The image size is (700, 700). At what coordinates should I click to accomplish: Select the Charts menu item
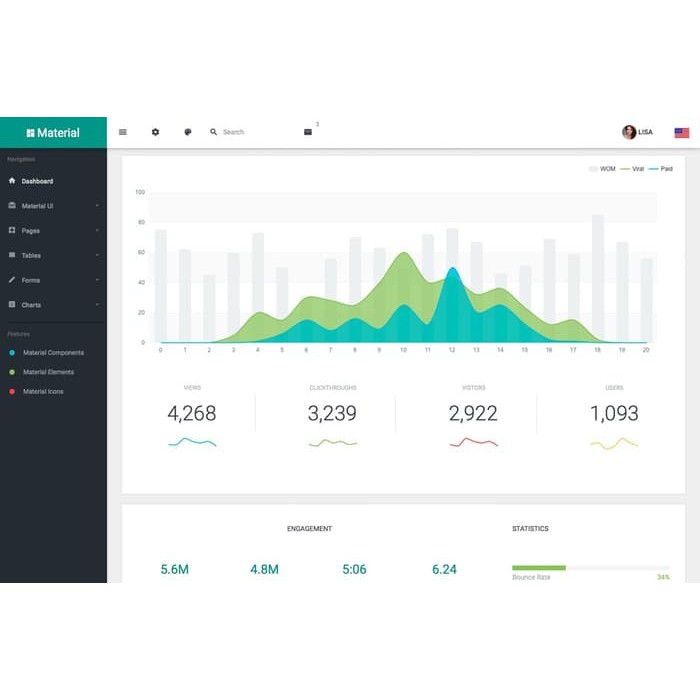point(54,305)
